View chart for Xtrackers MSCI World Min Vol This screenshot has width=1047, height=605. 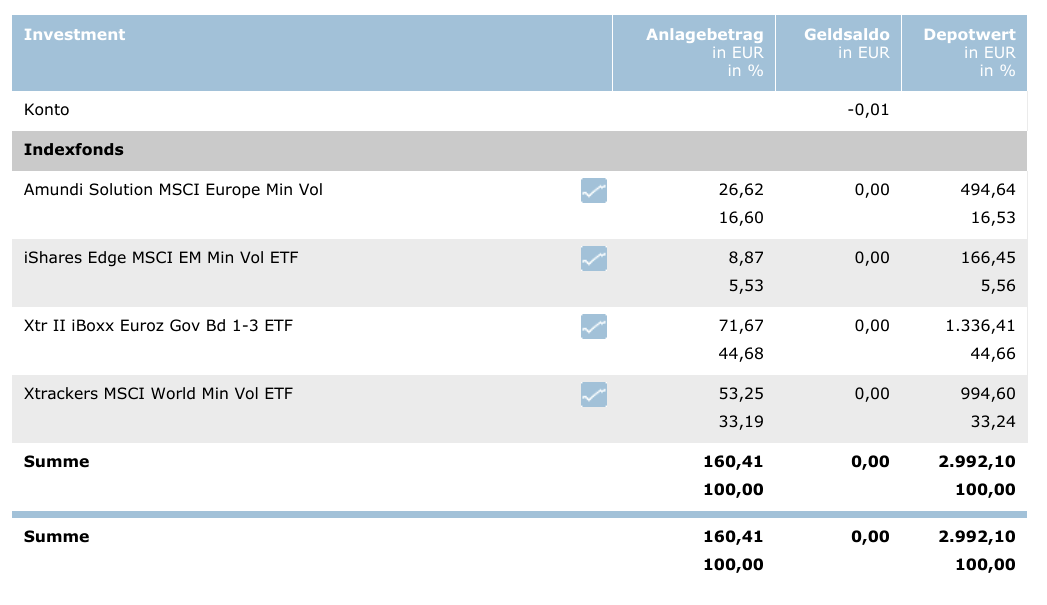click(594, 394)
